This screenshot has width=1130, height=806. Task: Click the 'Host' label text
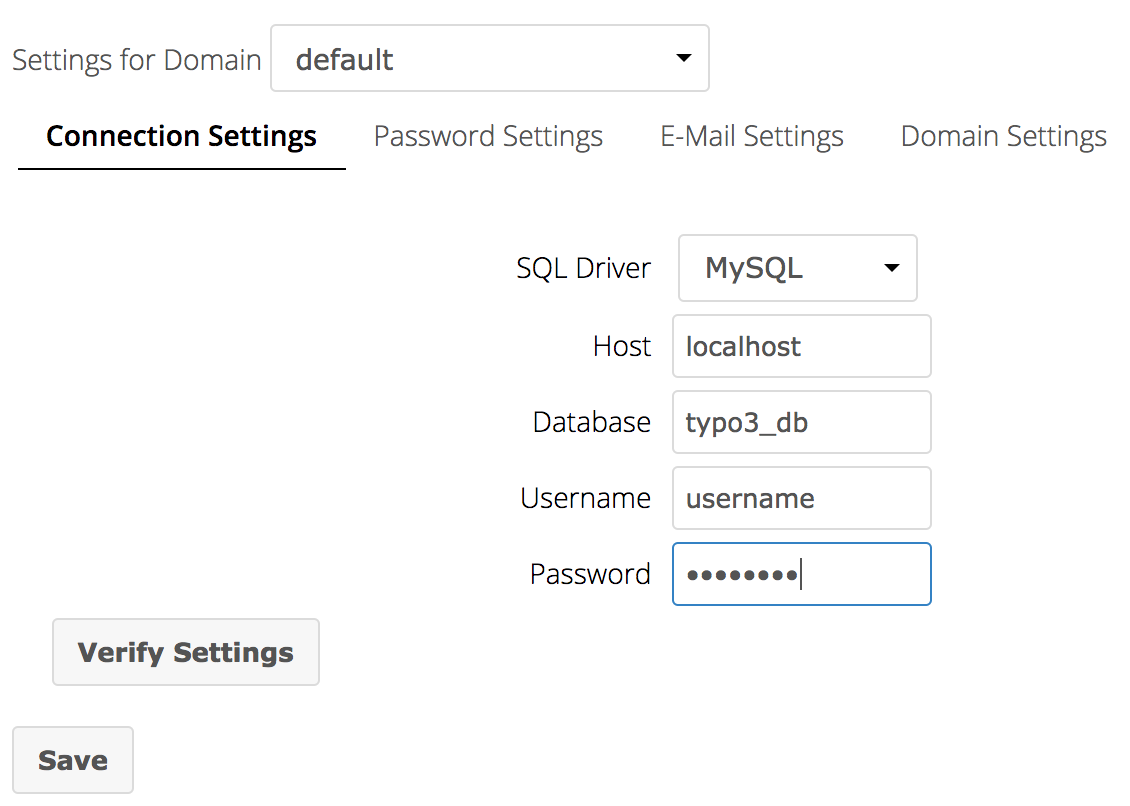click(x=621, y=347)
